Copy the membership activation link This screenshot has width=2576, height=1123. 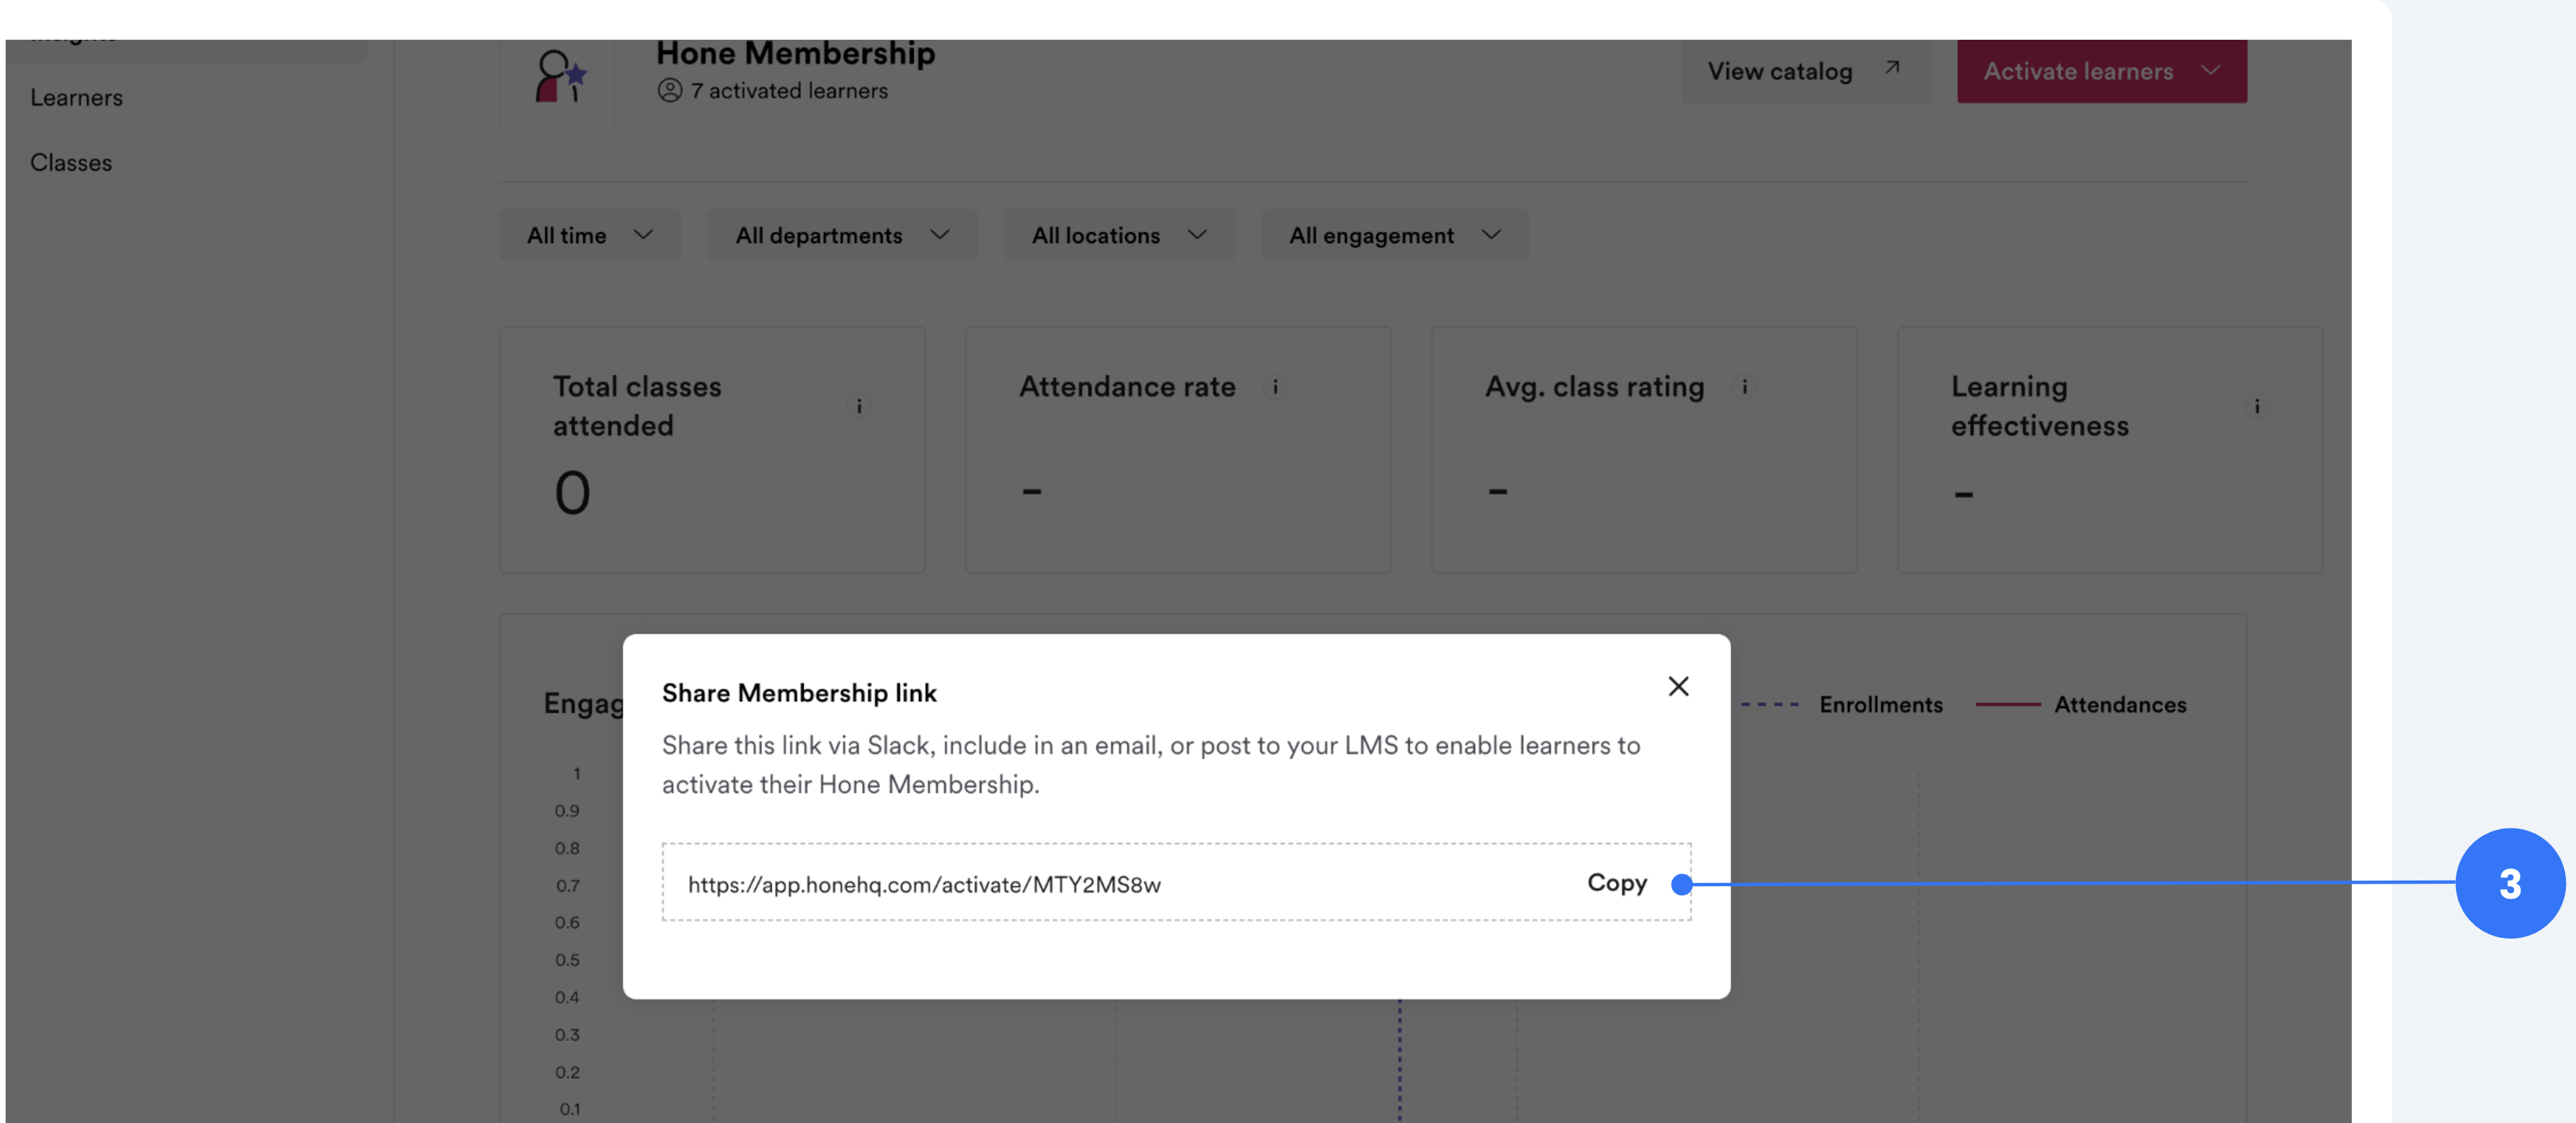pyautogui.click(x=1616, y=883)
